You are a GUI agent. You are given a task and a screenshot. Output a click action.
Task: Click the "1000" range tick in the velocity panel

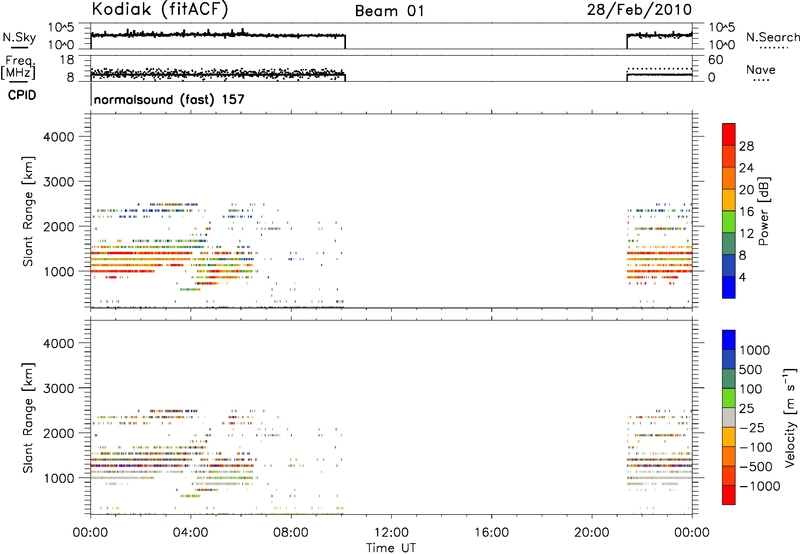coord(58,478)
